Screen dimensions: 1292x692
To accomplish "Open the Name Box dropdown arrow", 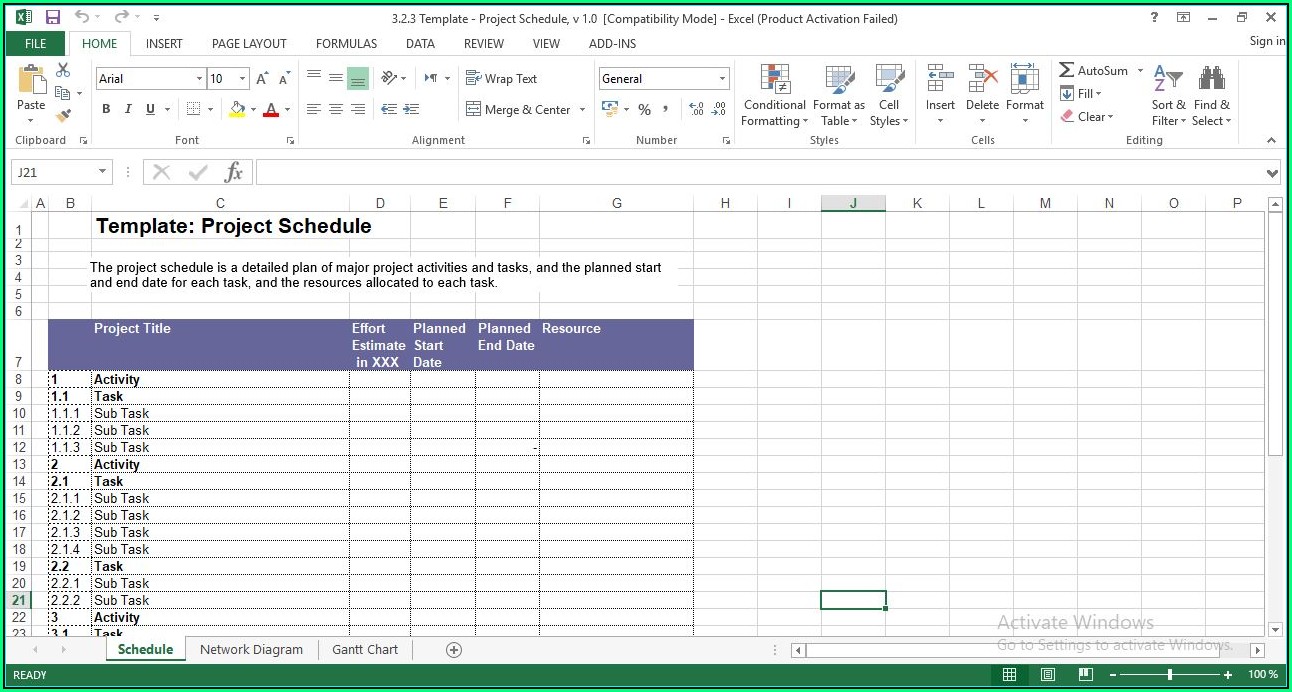I will click(x=102, y=173).
